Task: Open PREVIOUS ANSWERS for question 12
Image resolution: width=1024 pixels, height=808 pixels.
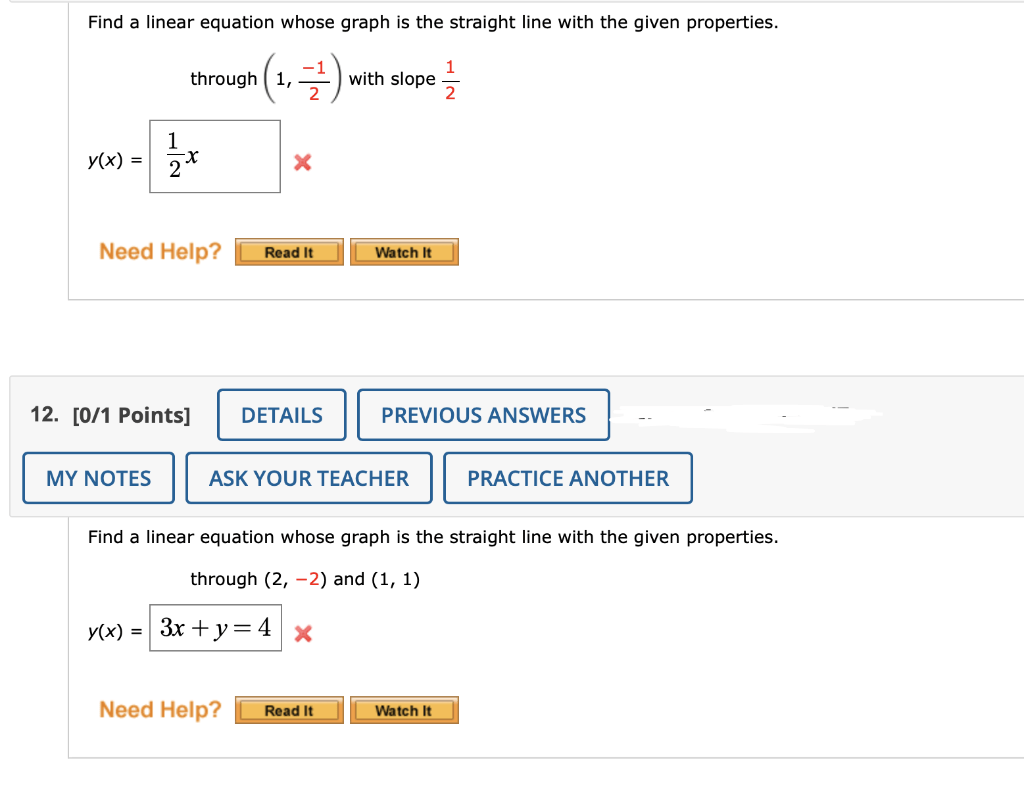Action: click(x=483, y=415)
